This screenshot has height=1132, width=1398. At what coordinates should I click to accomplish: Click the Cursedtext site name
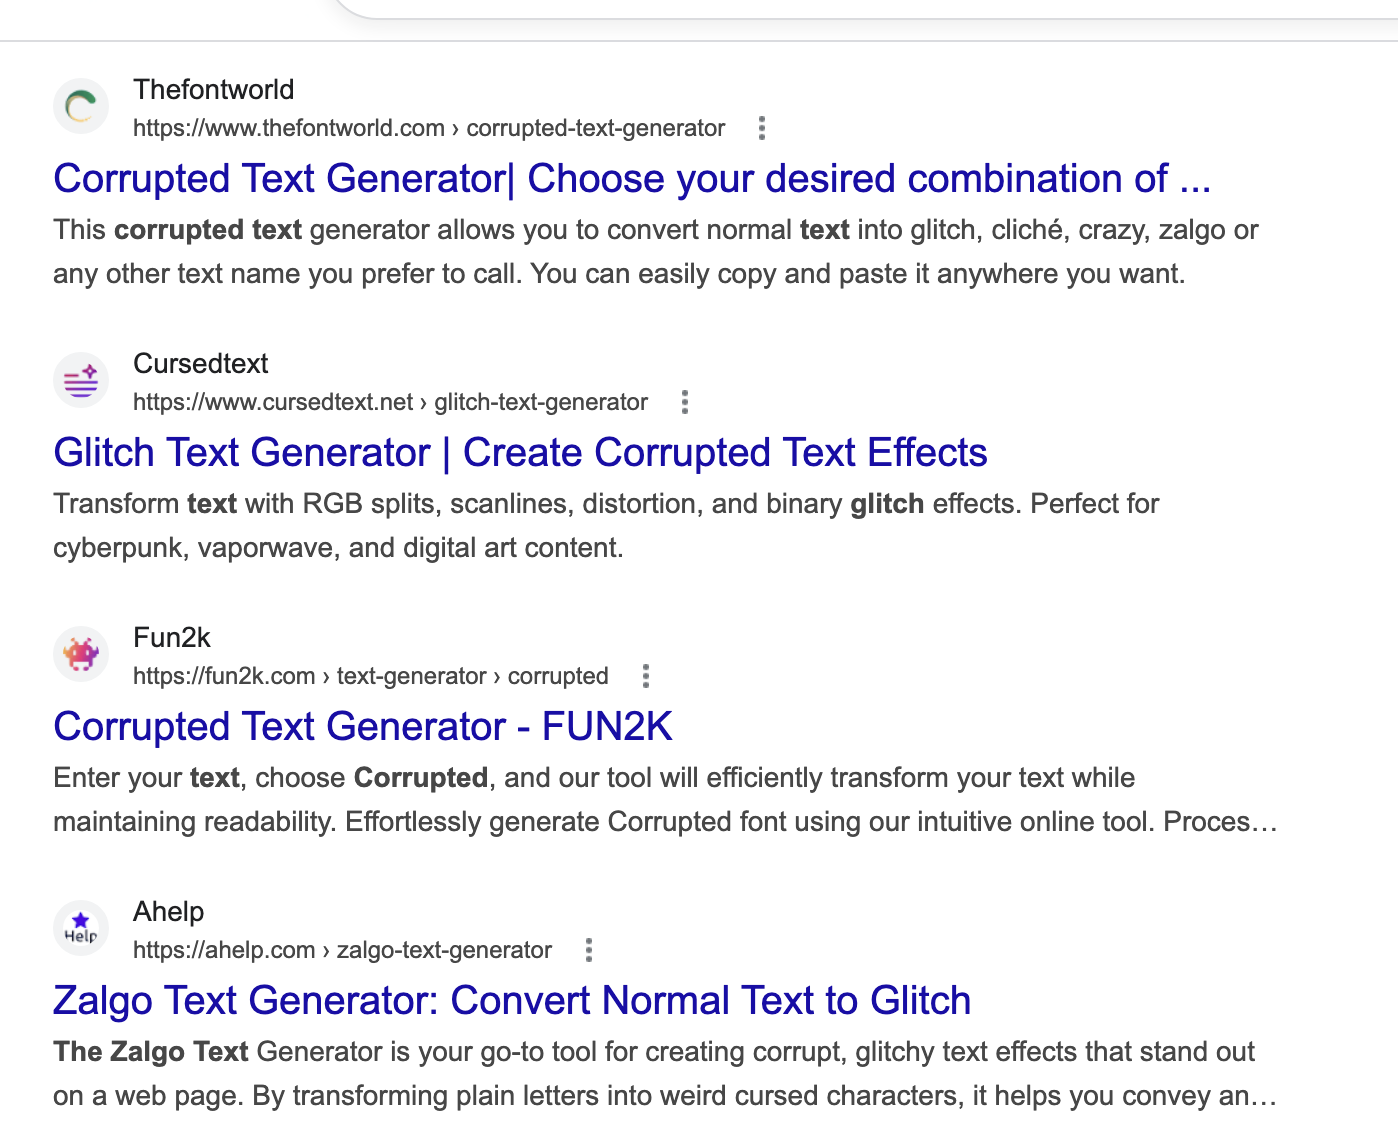201,364
